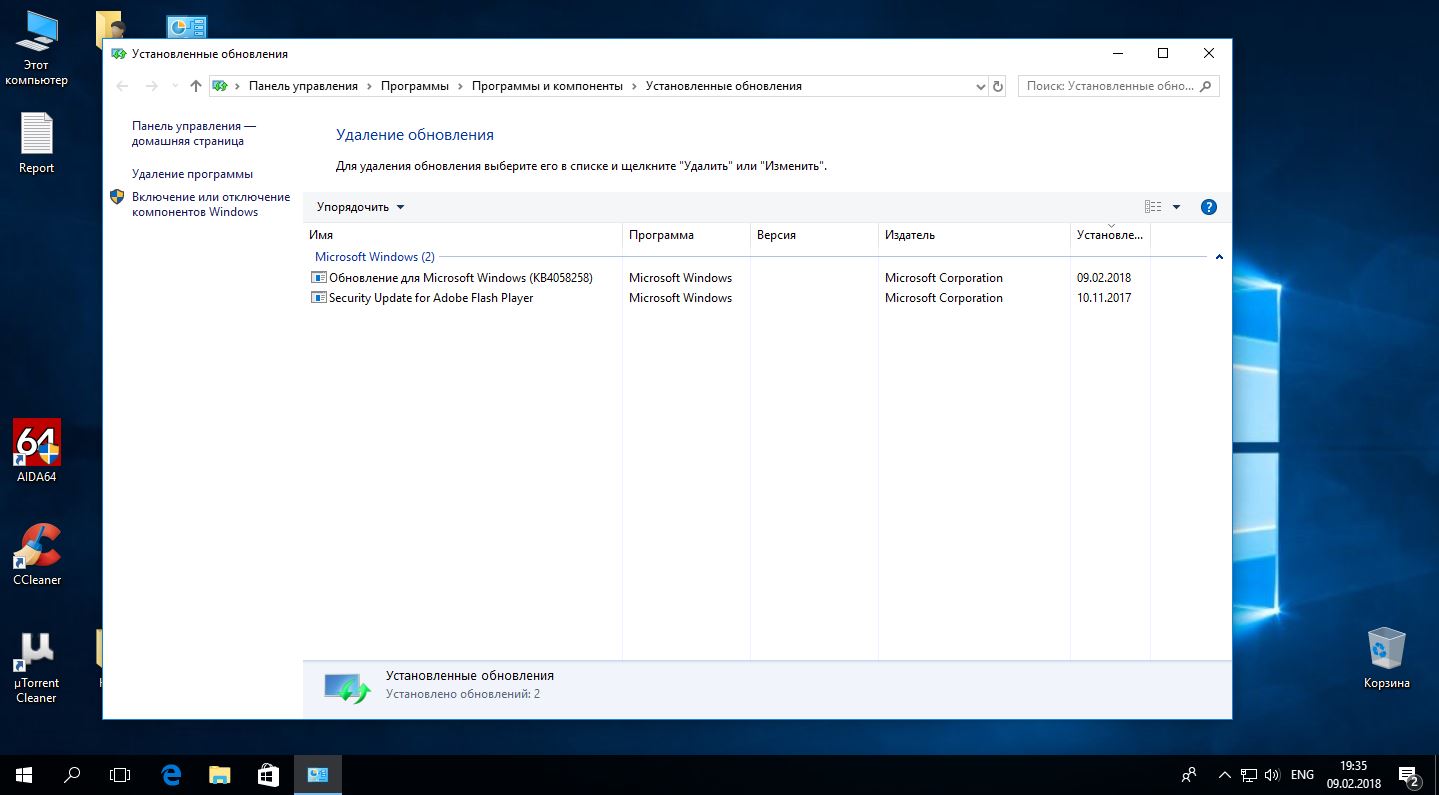Expand the chevron after Программы breadcrumb
Viewport: 1439px width, 795px height.
click(x=460, y=86)
